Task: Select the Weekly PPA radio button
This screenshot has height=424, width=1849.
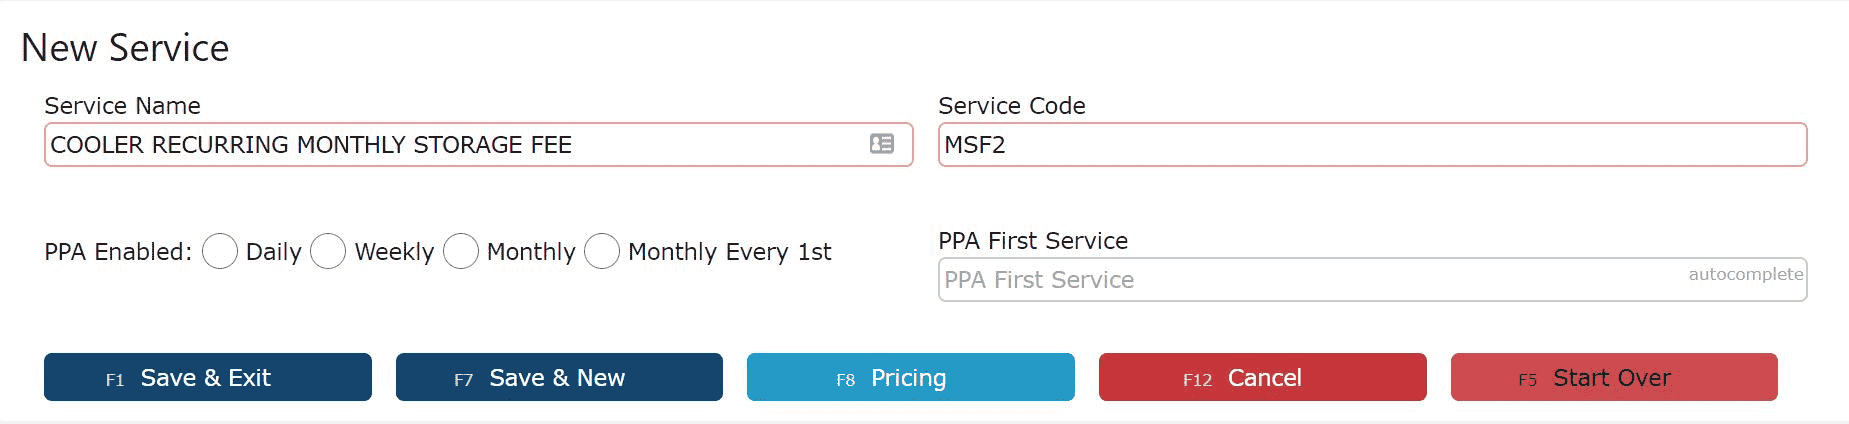Action: click(328, 252)
